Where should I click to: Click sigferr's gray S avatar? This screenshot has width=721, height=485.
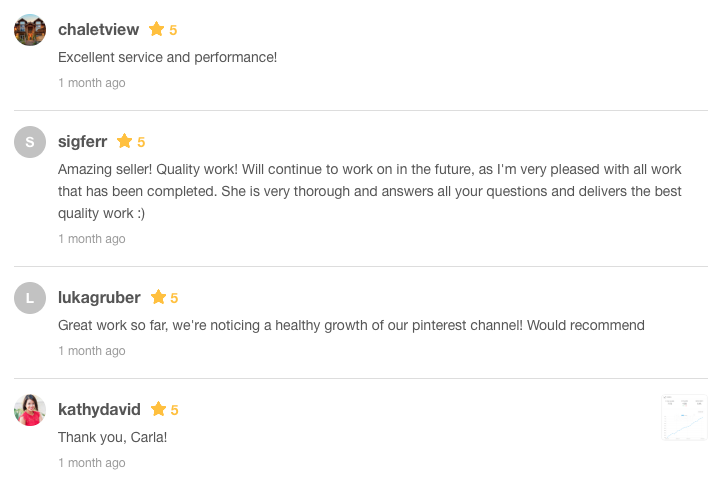coord(30,142)
